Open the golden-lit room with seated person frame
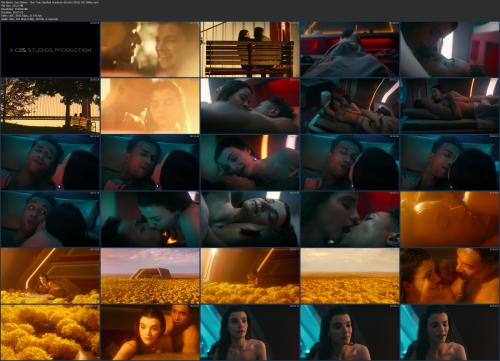Screen dimensions: 500x361 [x=50, y=276]
